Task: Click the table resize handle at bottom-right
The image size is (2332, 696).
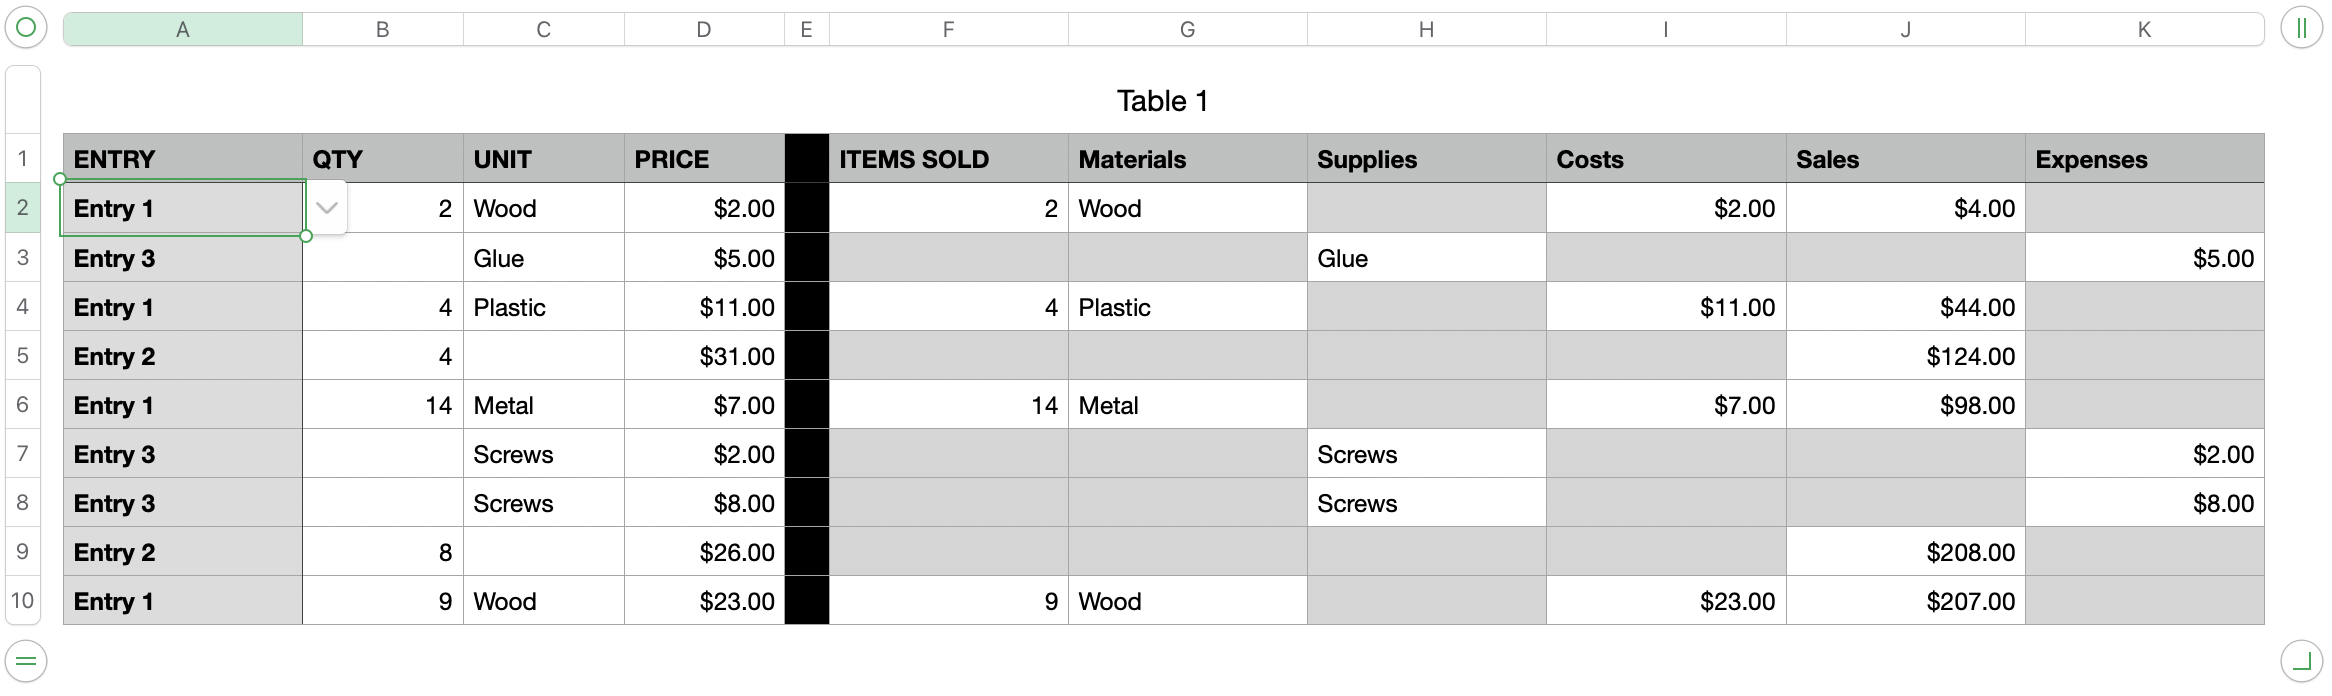Action: pyautogui.click(x=2301, y=661)
